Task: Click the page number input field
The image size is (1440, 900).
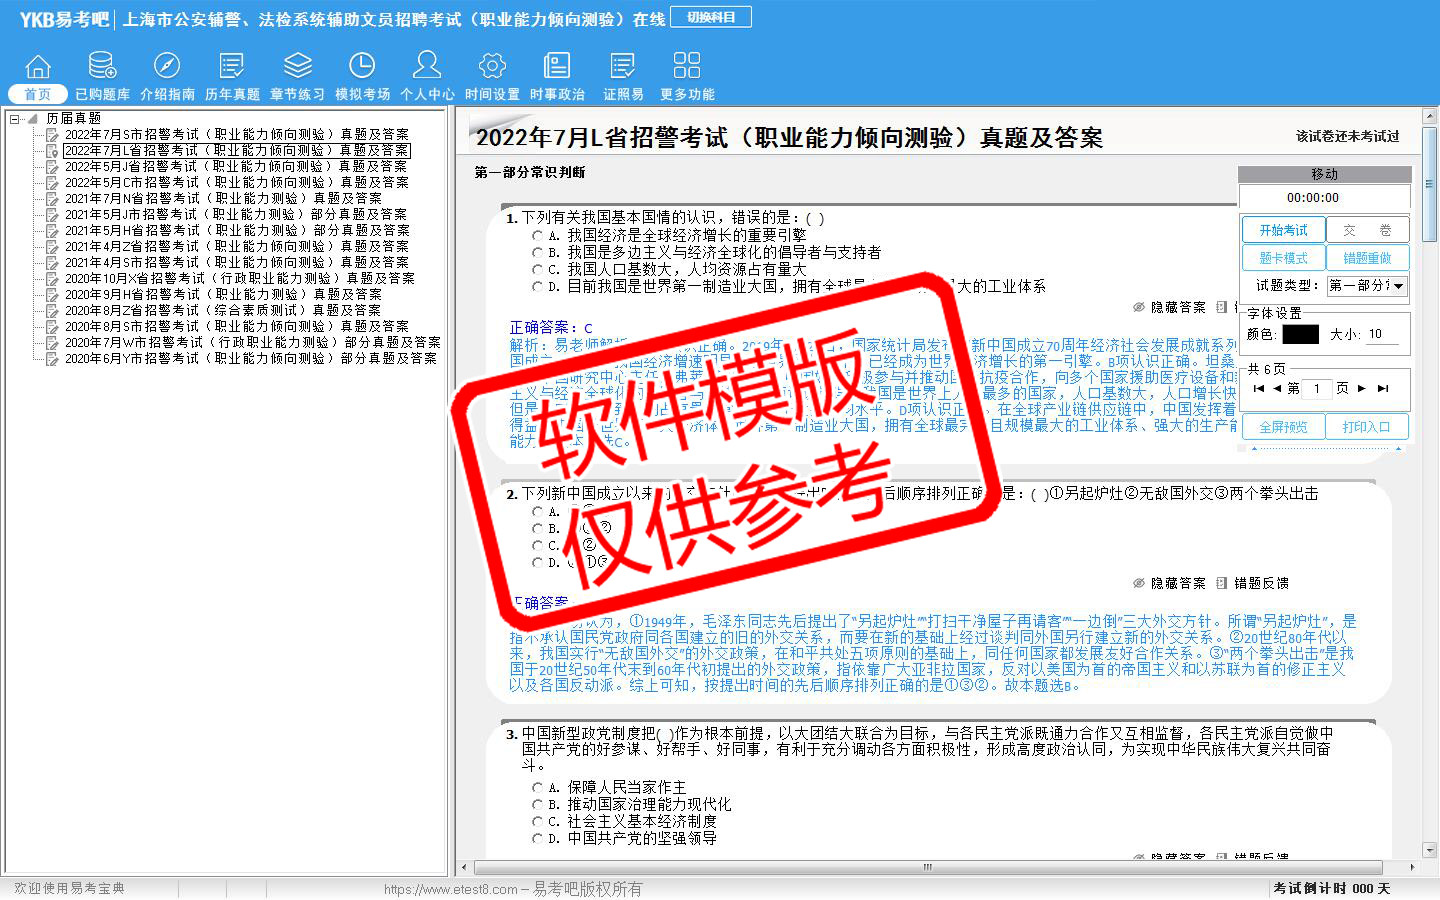Action: pyautogui.click(x=1317, y=388)
